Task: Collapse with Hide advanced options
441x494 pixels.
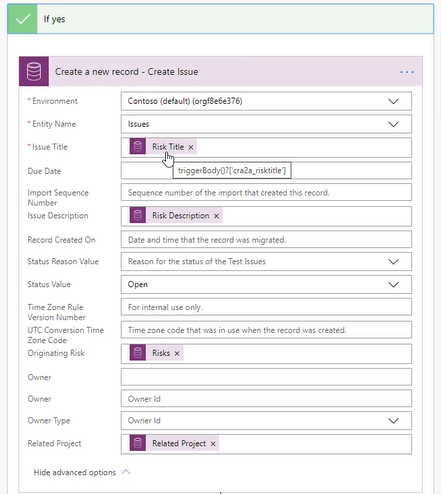Action: click(x=82, y=472)
